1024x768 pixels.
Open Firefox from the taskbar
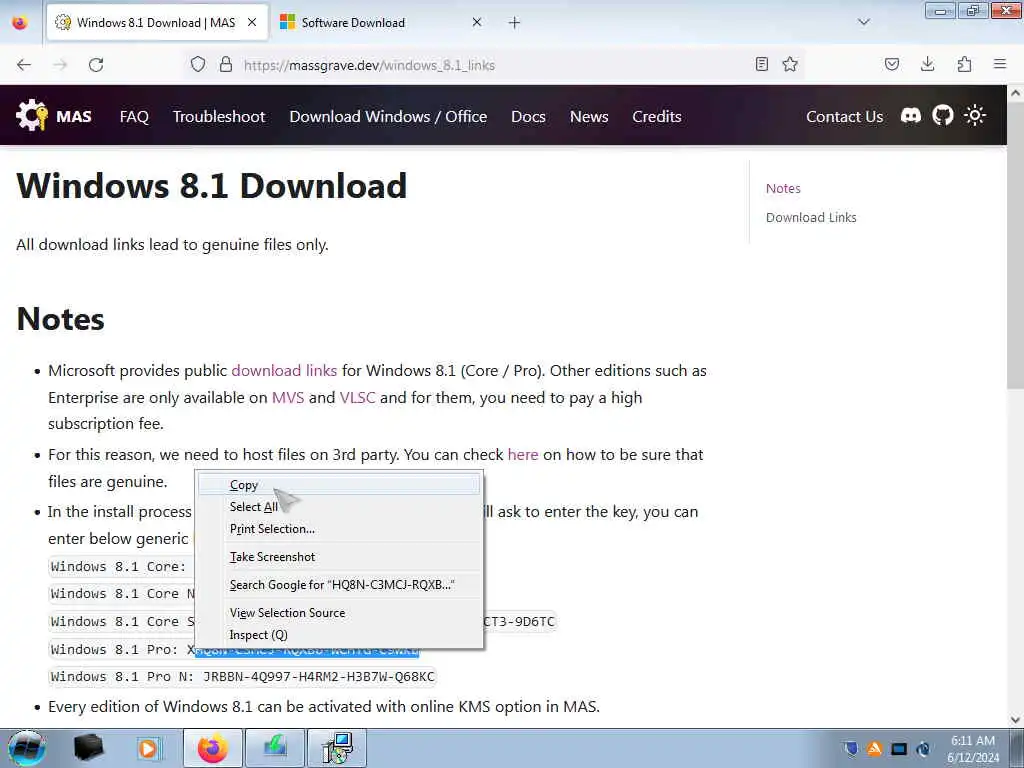coord(213,748)
